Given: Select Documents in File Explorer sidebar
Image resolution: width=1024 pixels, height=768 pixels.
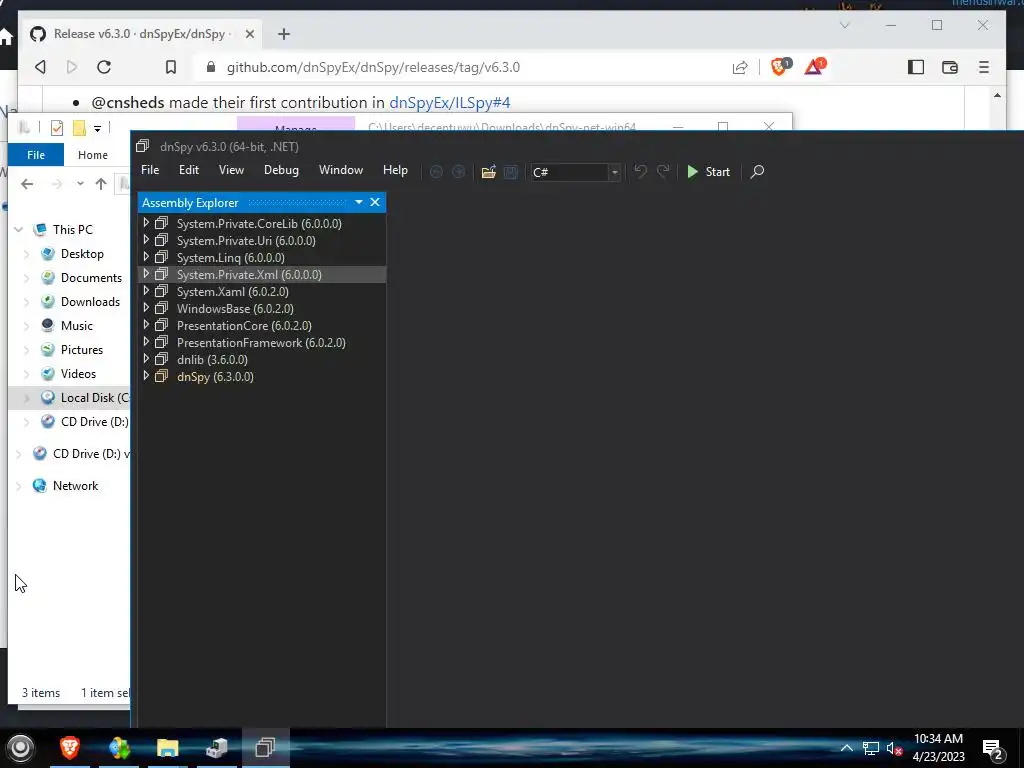Looking at the screenshot, I should tap(91, 278).
